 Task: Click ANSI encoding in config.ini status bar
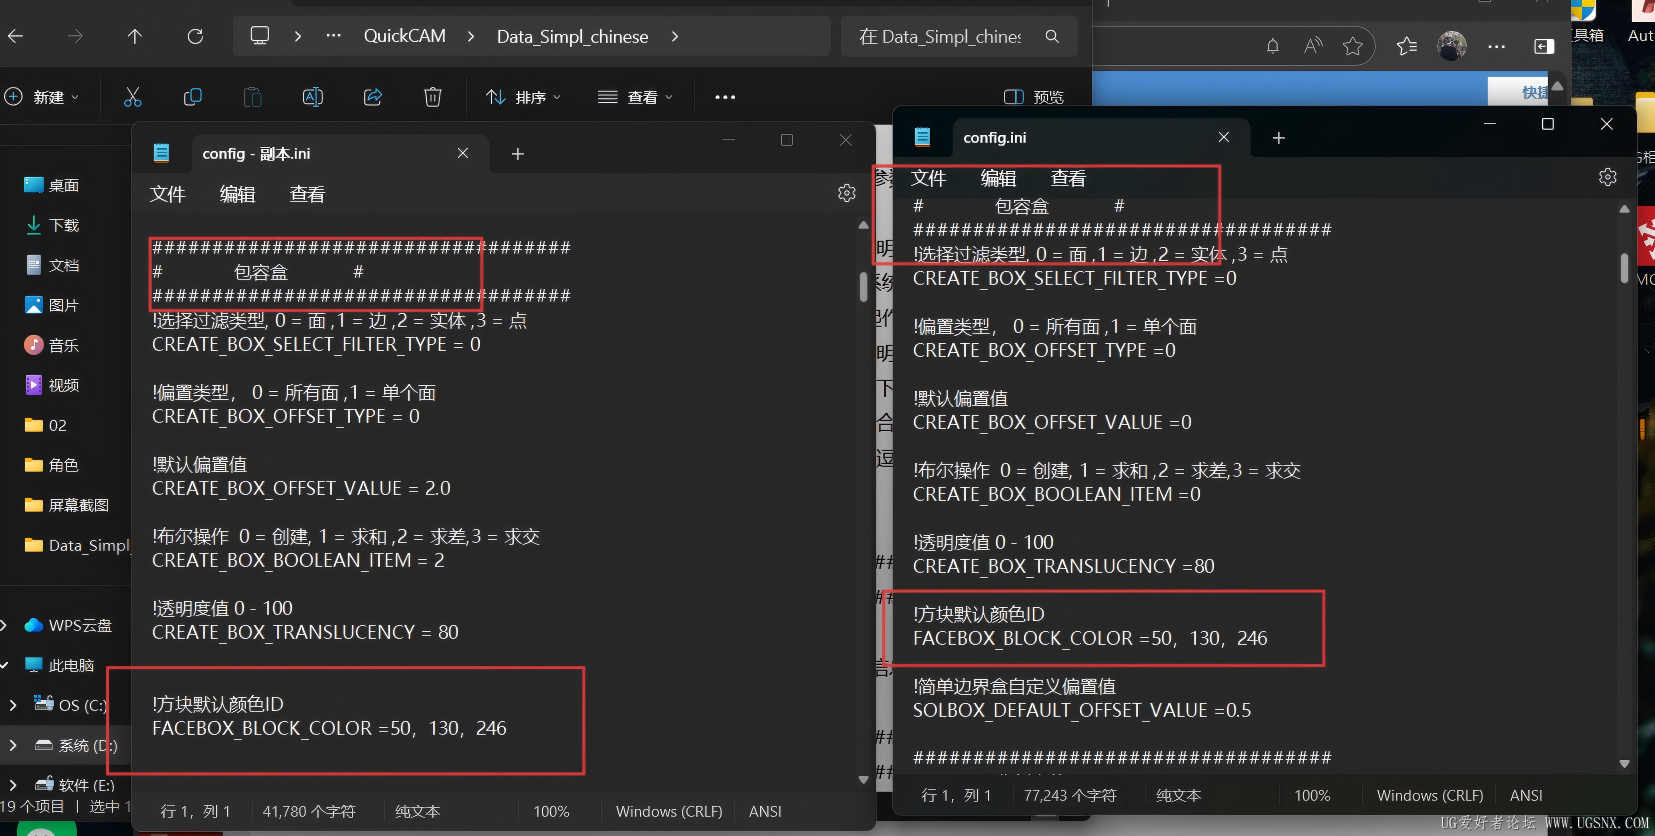point(1526,796)
